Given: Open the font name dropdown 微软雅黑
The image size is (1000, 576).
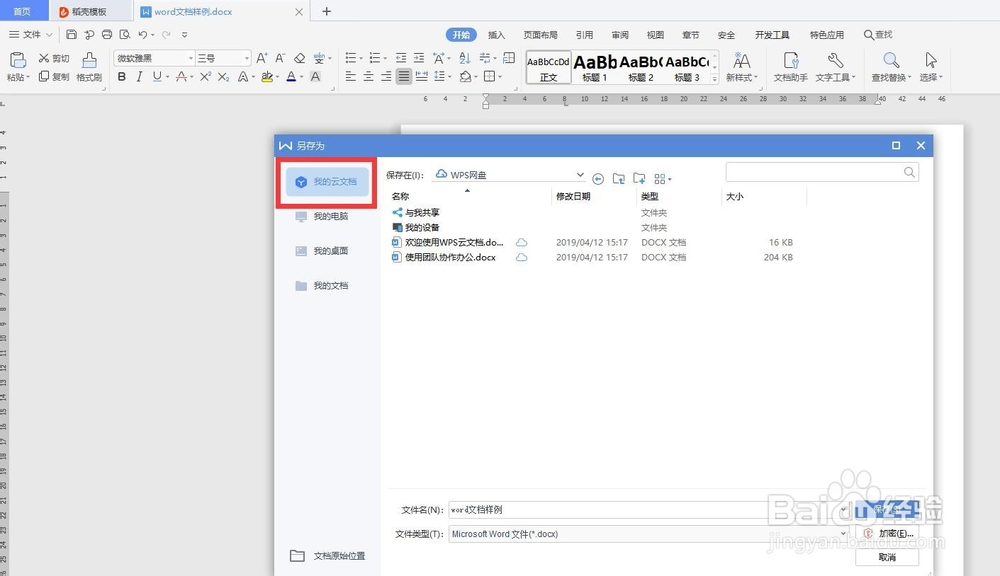Looking at the screenshot, I should click(150, 57).
